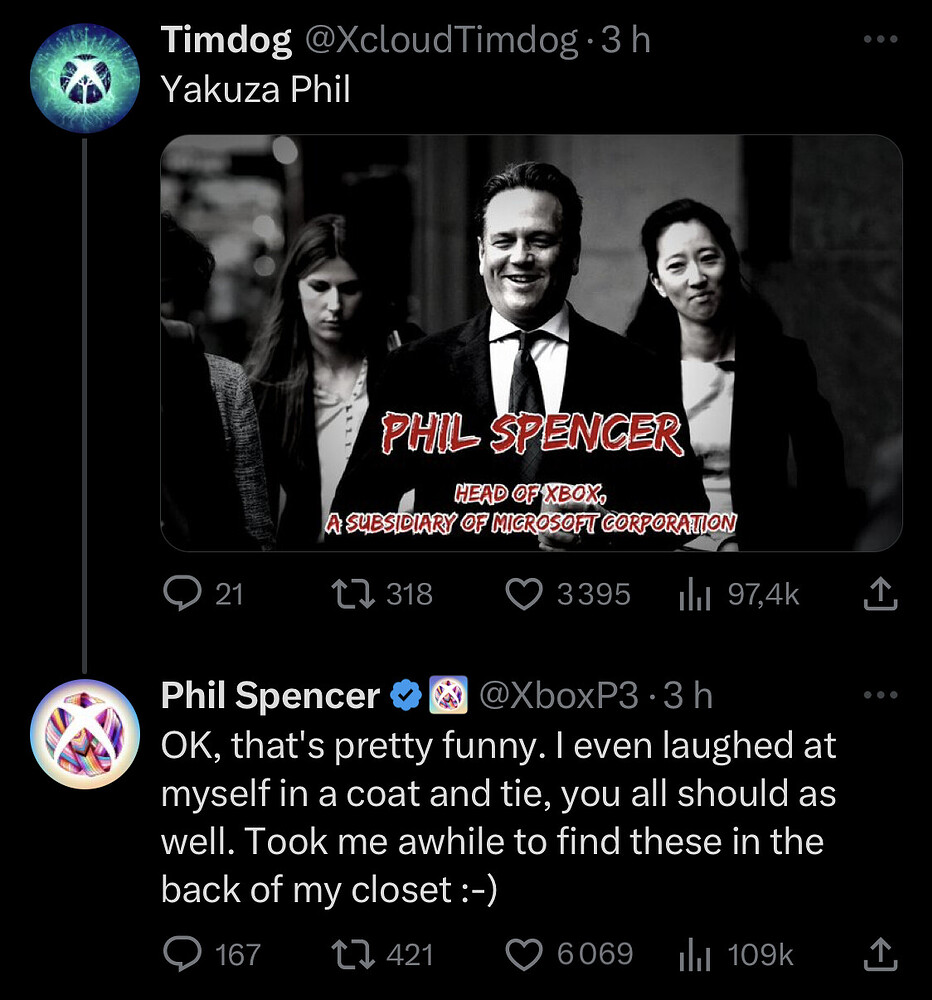This screenshot has width=932, height=1000.
Task: Open more options on Phil Spencer's reply
Action: [880, 695]
